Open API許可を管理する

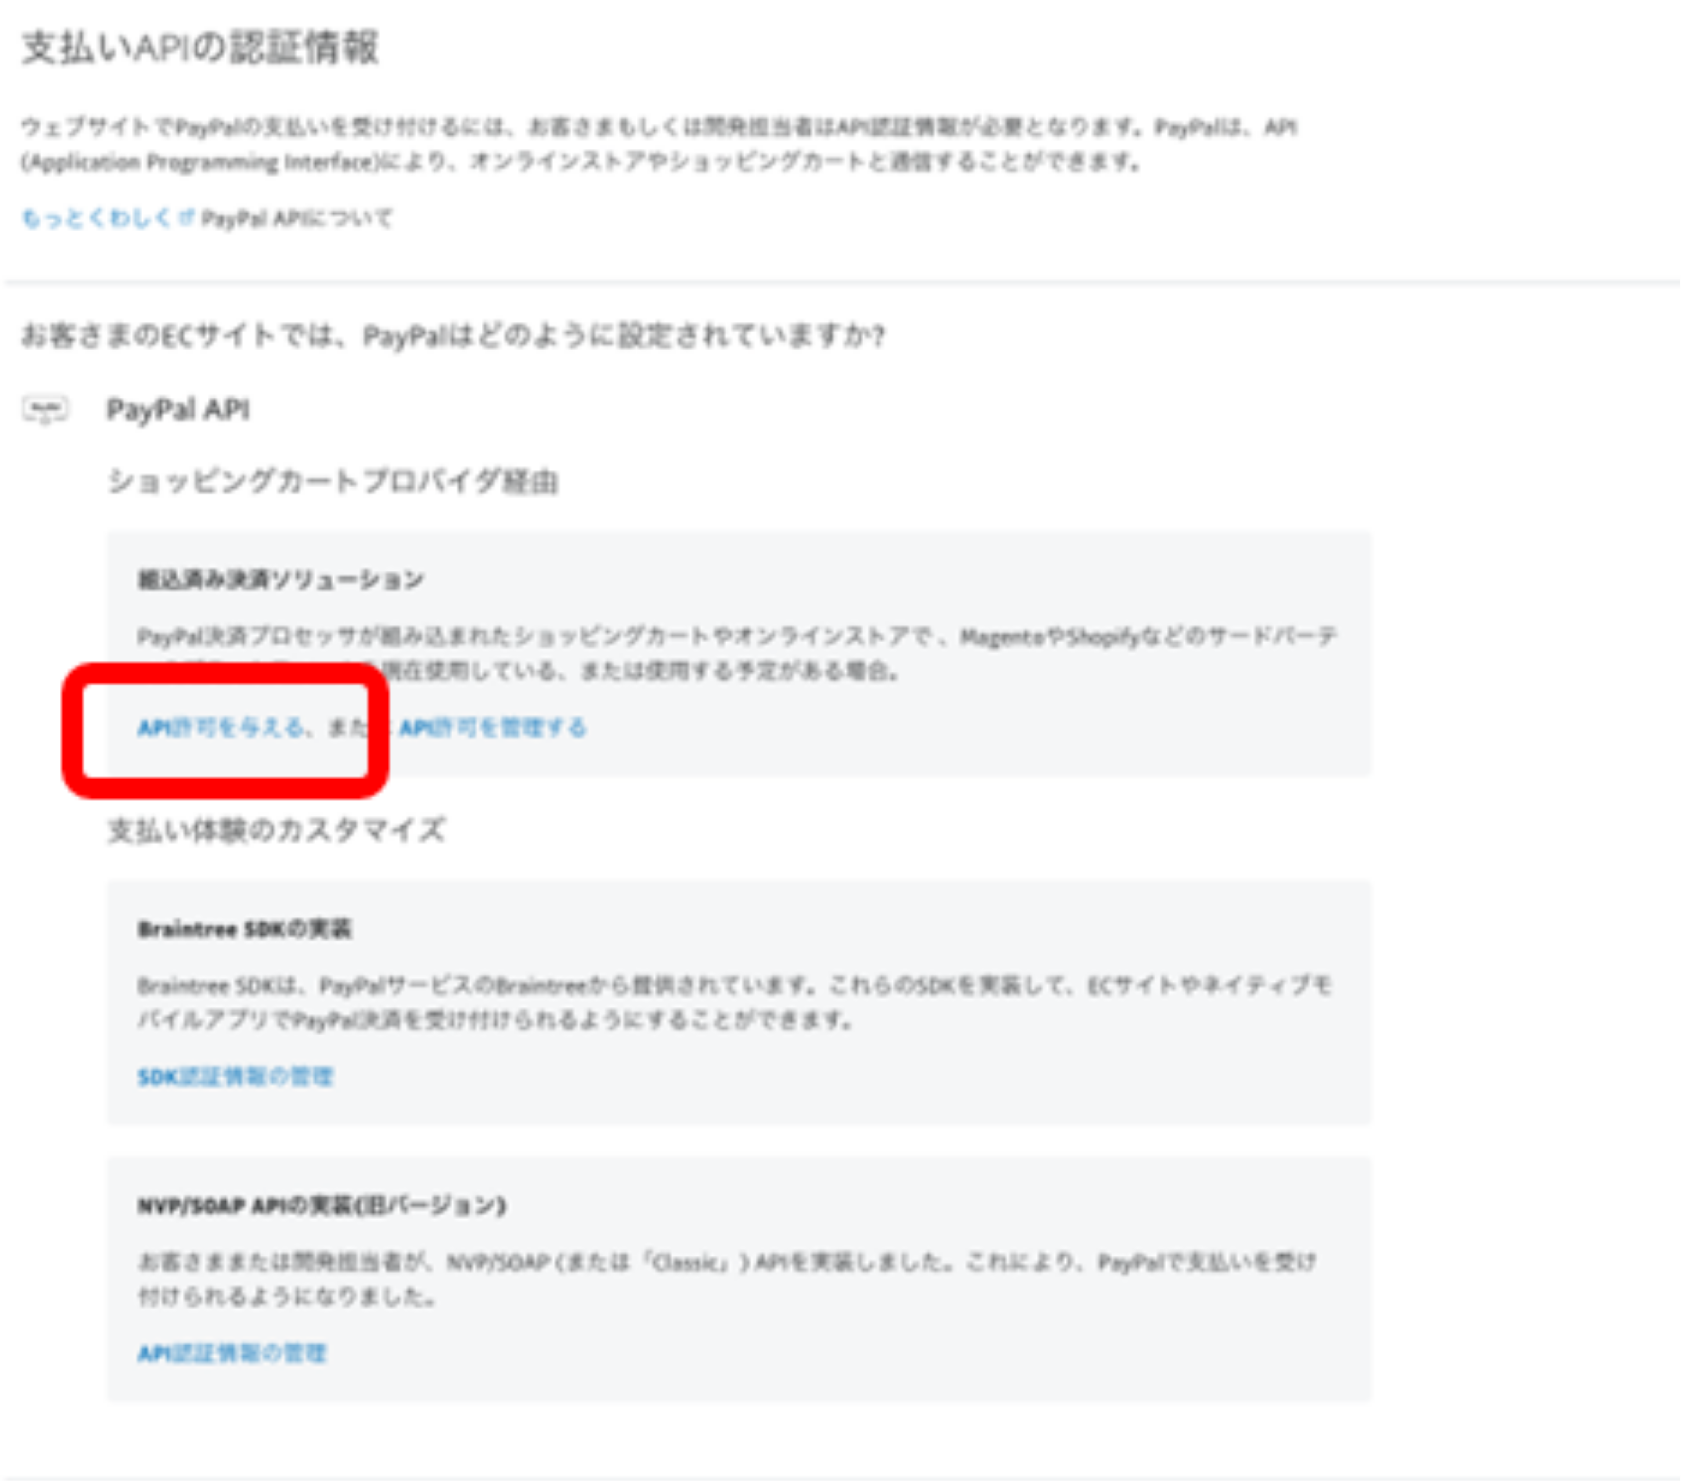[x=492, y=729]
